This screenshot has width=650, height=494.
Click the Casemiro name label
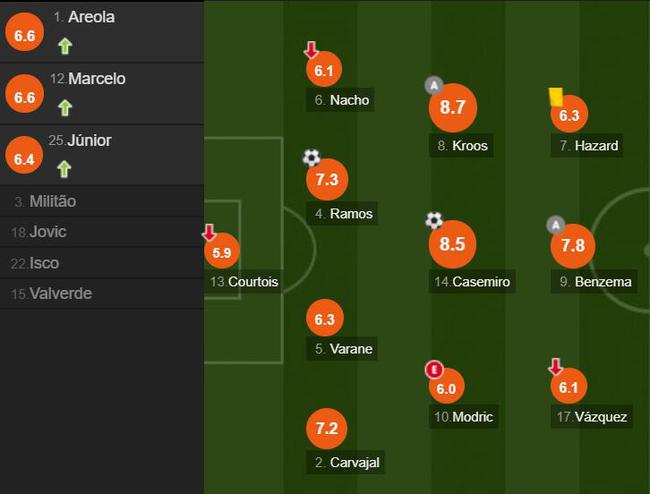(472, 282)
